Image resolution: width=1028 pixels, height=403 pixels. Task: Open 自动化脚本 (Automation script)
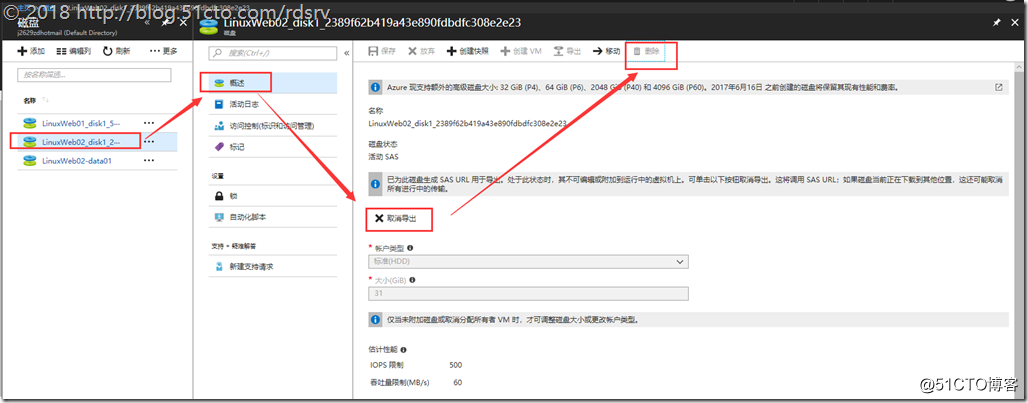pyautogui.click(x=273, y=216)
